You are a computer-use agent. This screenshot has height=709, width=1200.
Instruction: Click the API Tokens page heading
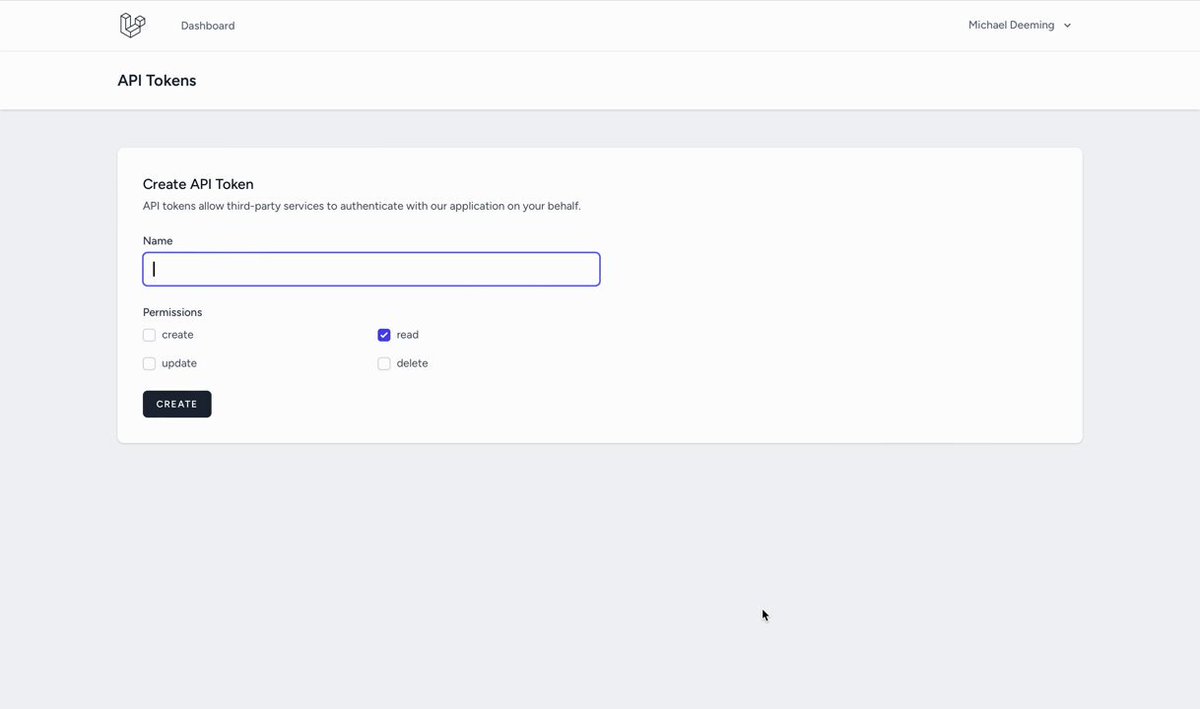pos(157,81)
